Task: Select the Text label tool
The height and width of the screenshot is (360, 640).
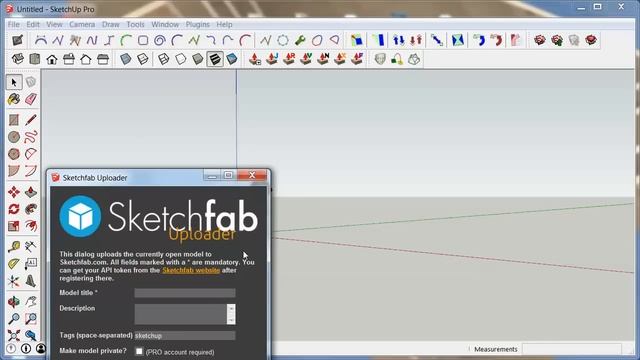Action: tap(31, 264)
